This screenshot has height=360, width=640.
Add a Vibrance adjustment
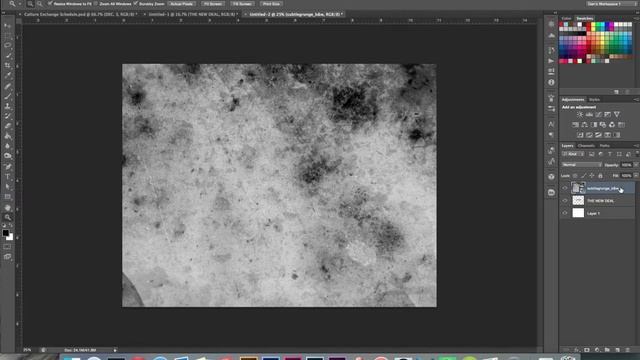click(x=617, y=115)
